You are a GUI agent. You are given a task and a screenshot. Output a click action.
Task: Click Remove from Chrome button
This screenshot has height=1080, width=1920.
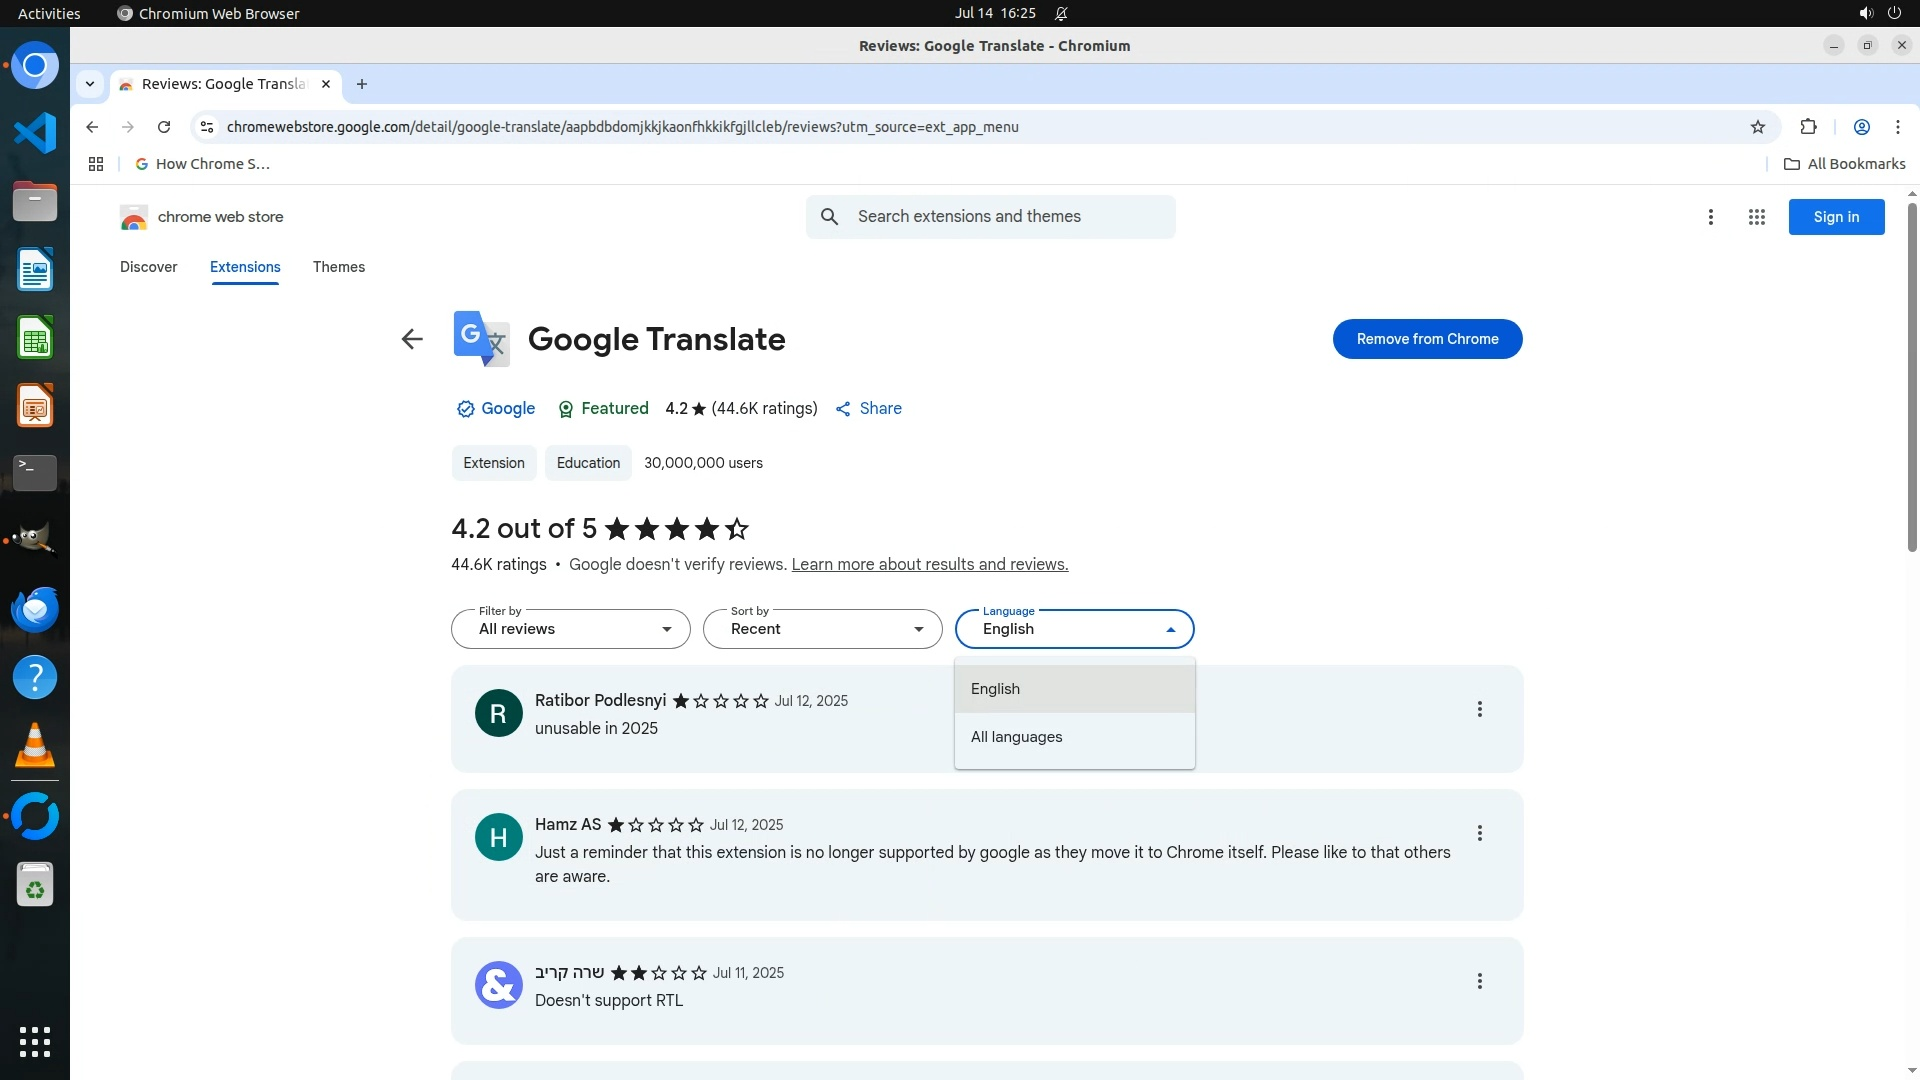1427,339
